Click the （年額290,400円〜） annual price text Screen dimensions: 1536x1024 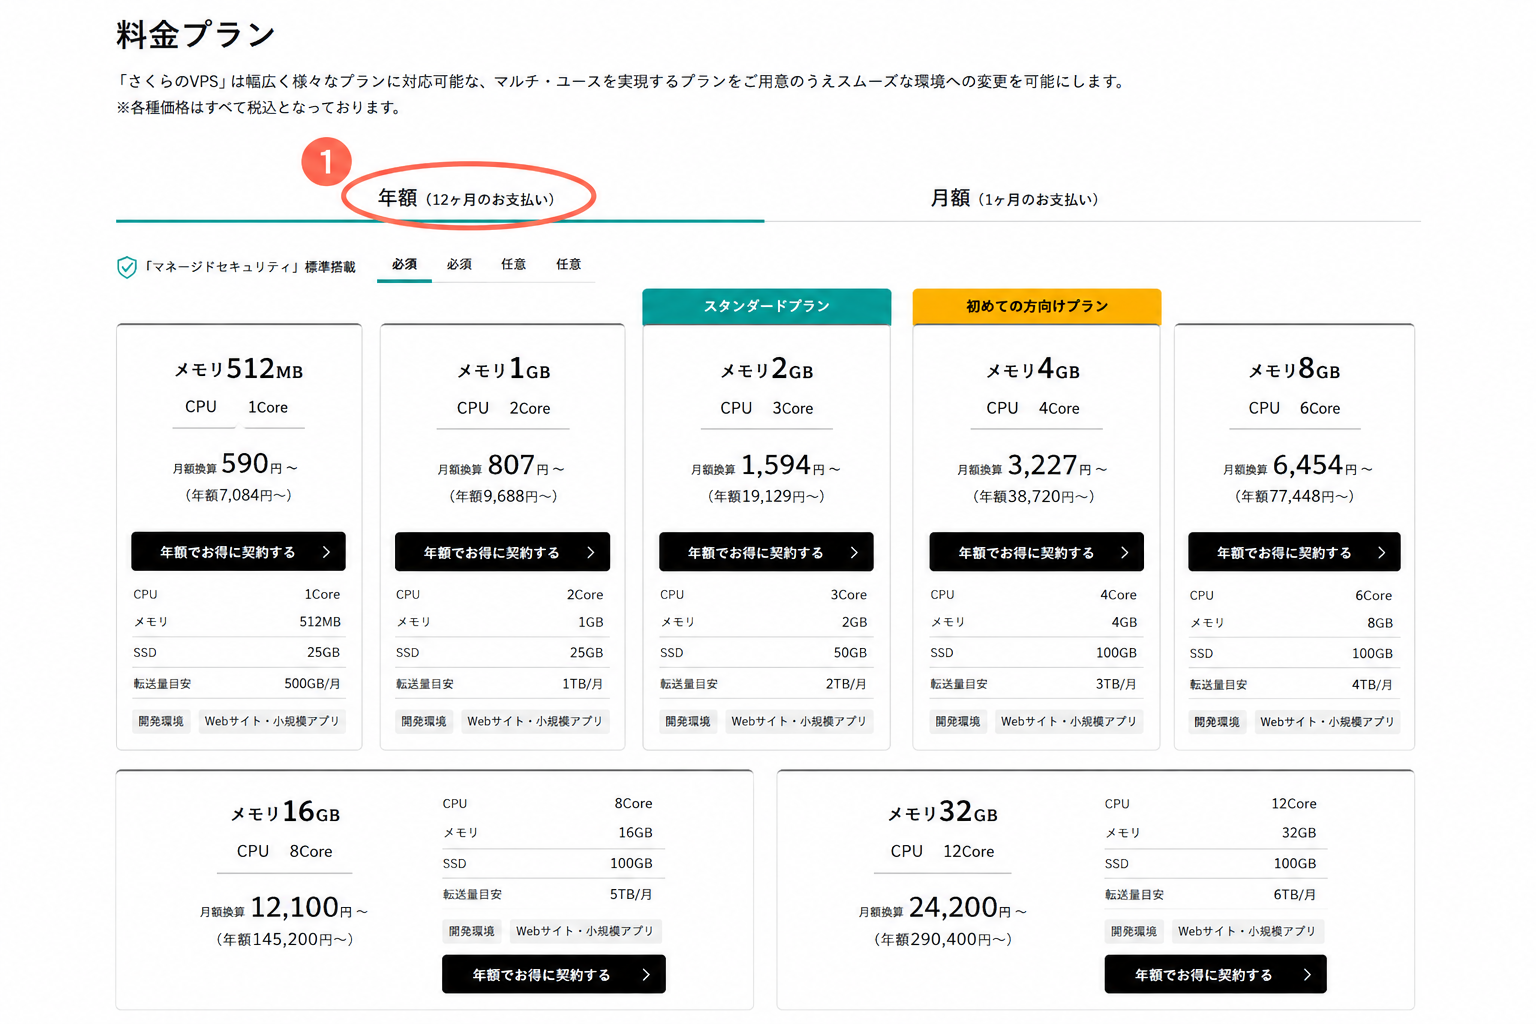[x=943, y=939]
